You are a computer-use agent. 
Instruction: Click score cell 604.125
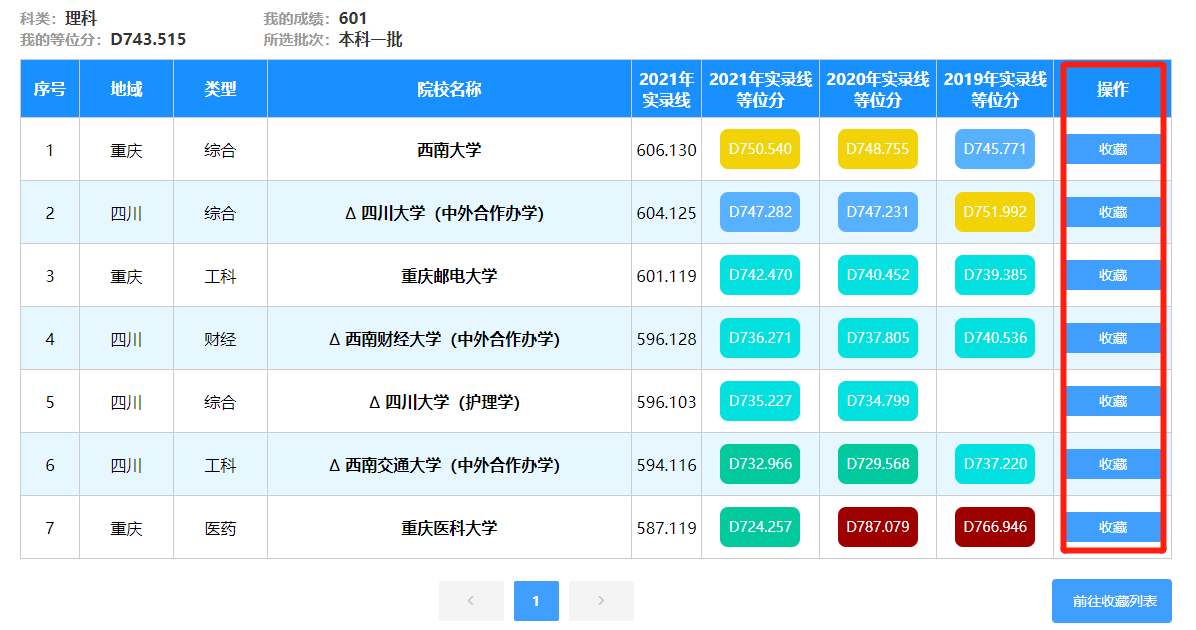click(667, 213)
